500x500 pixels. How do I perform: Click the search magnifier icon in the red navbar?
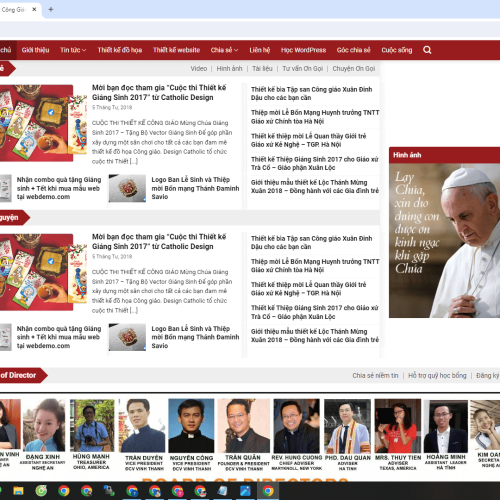click(x=427, y=50)
